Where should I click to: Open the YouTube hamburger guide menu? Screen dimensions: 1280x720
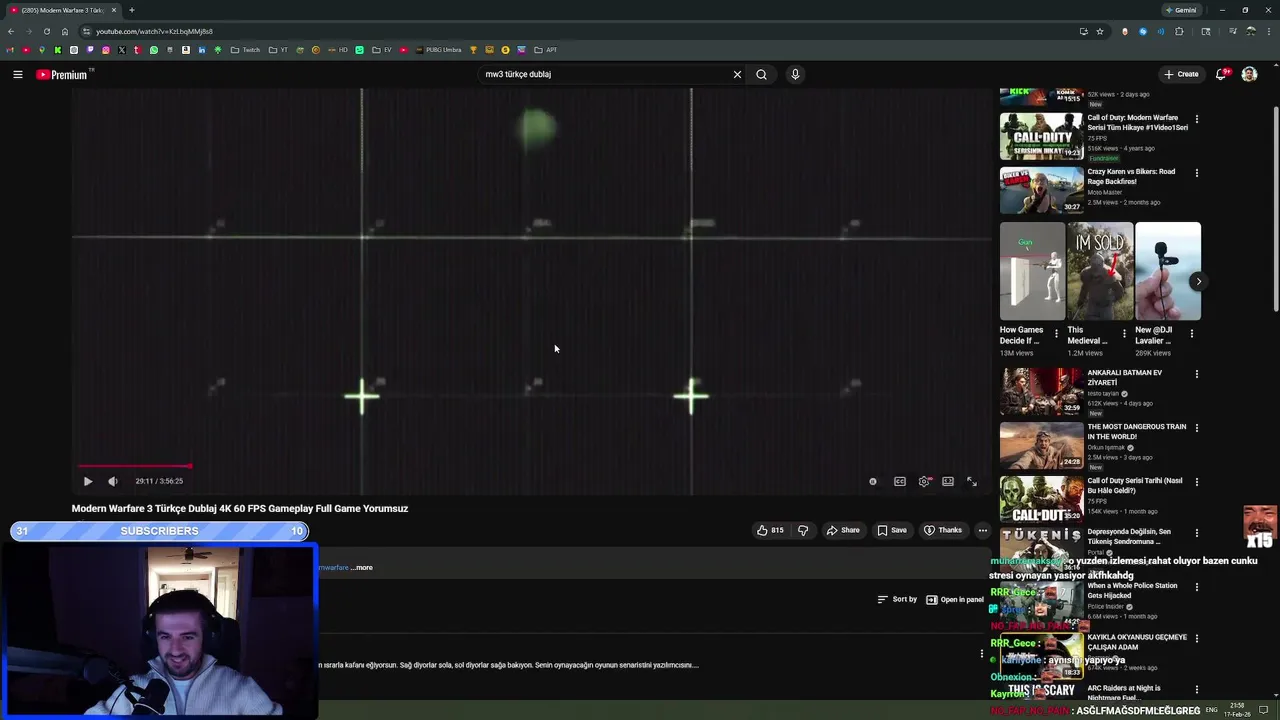tap(18, 74)
